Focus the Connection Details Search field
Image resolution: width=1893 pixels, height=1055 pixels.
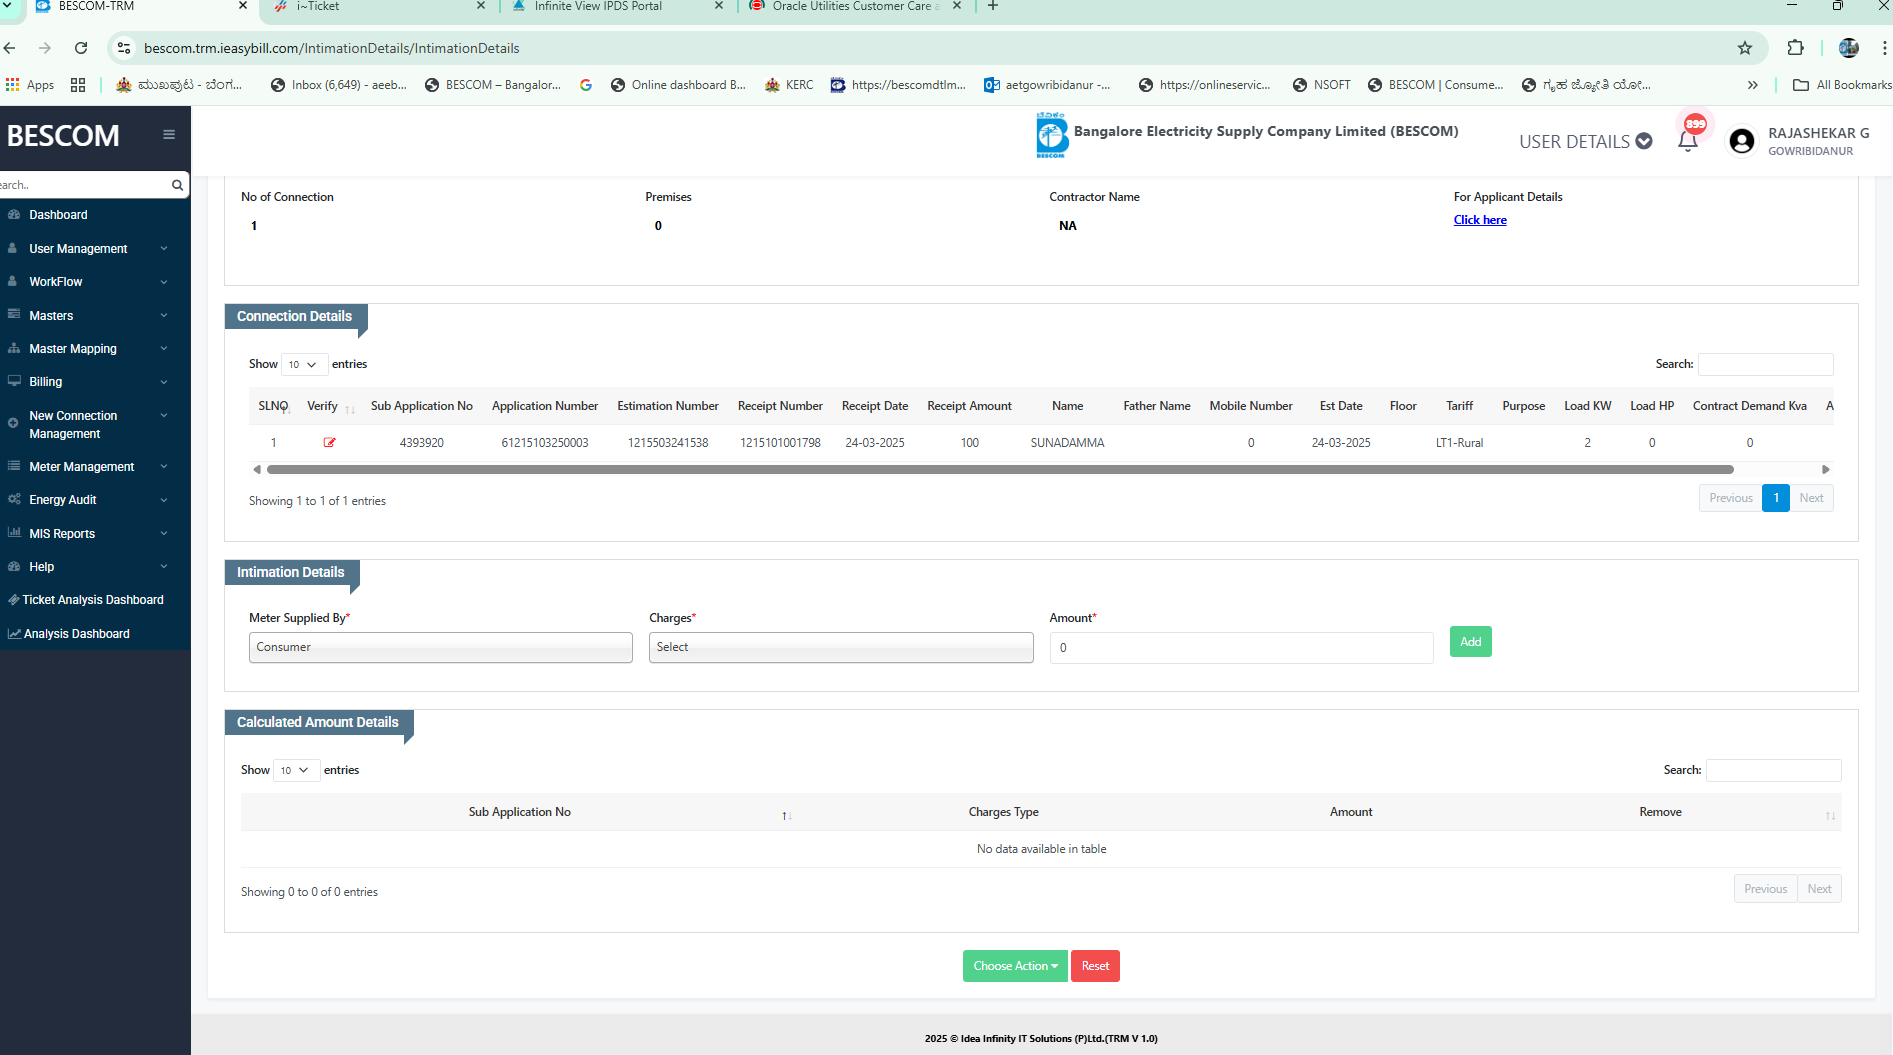(1765, 364)
